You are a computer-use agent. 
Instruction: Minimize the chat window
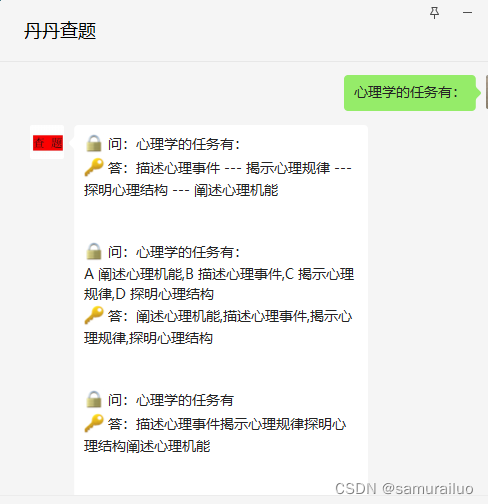point(467,13)
